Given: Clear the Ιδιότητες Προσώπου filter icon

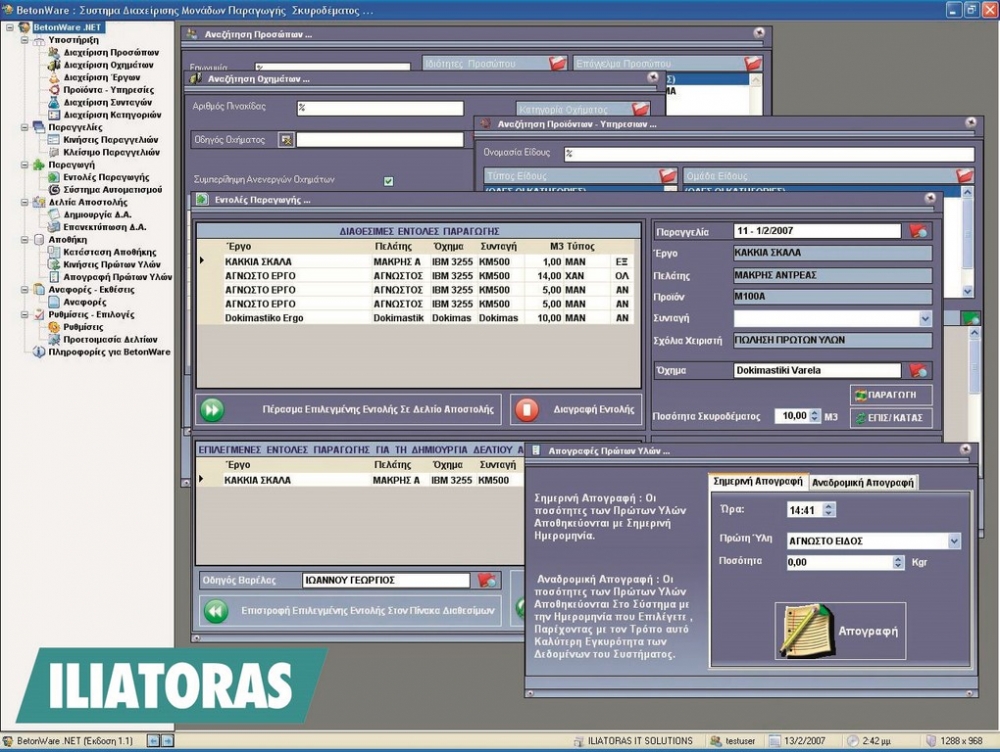Looking at the screenshot, I should click(557, 63).
